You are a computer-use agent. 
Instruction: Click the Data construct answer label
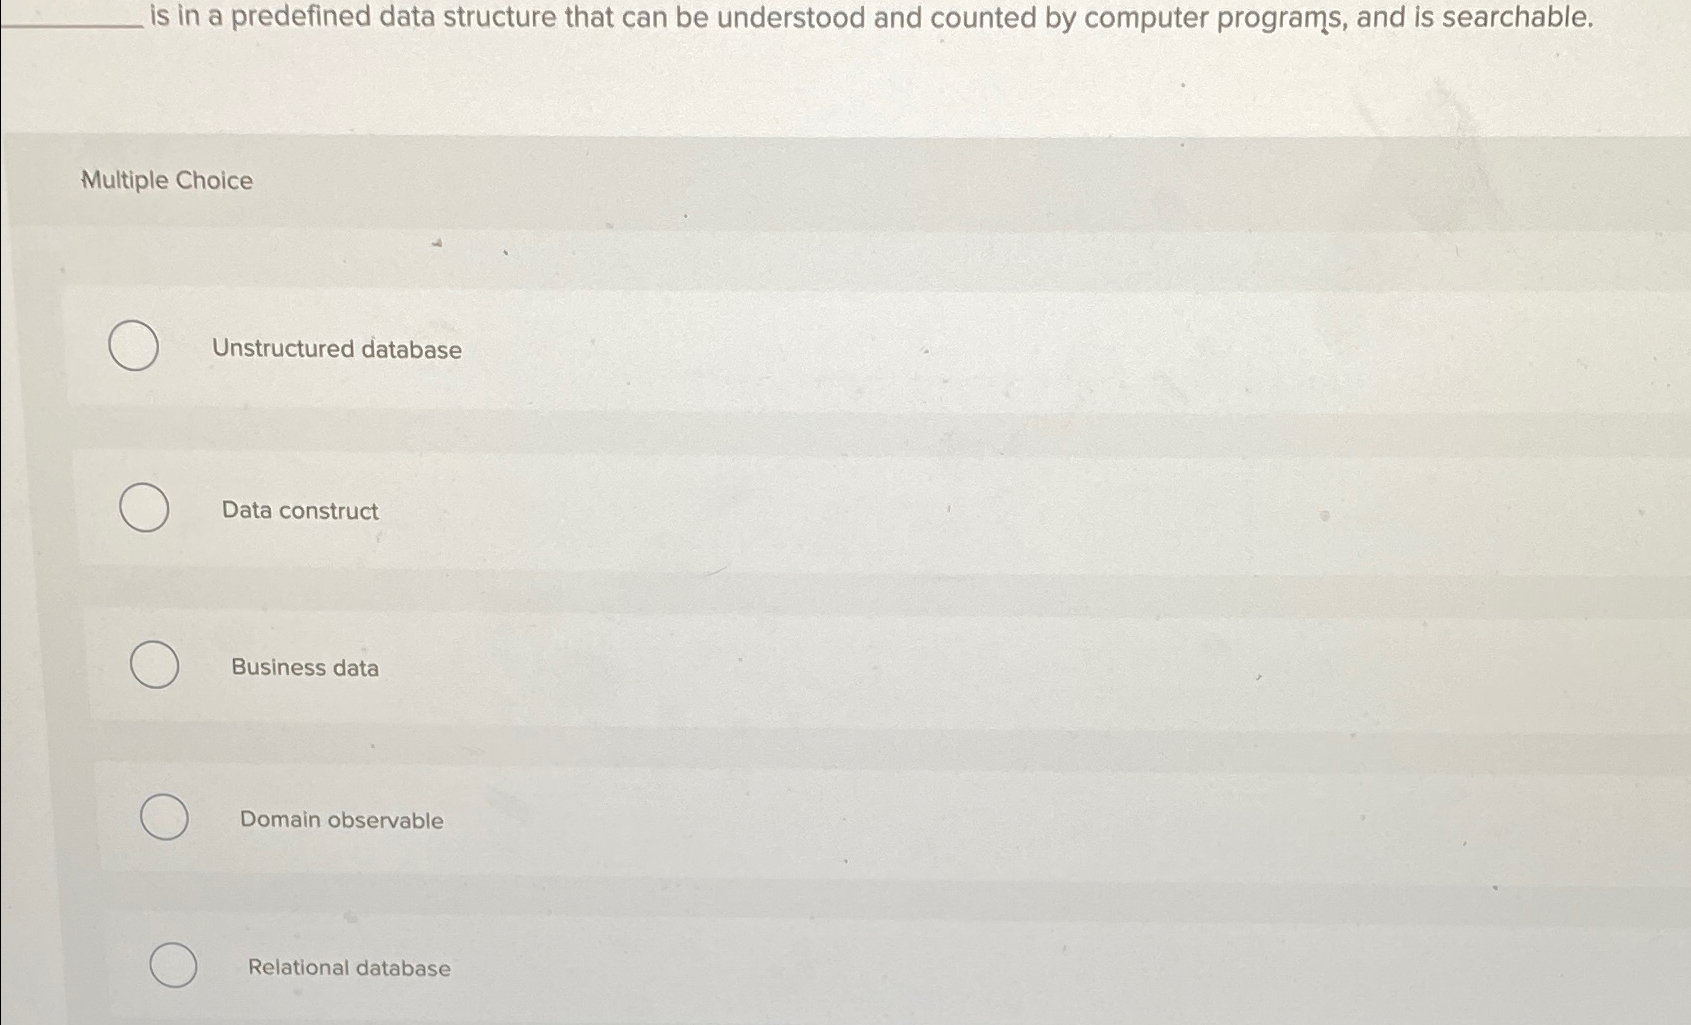point(298,511)
